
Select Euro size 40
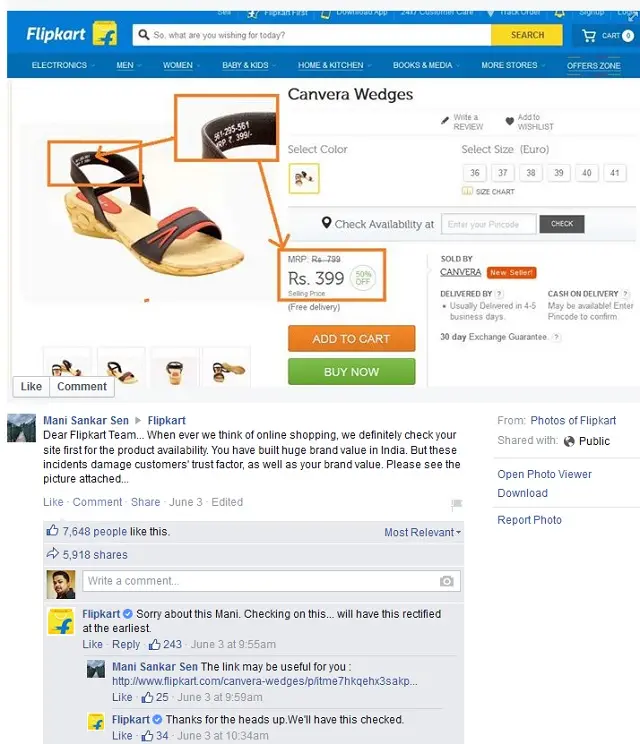tap(587, 173)
